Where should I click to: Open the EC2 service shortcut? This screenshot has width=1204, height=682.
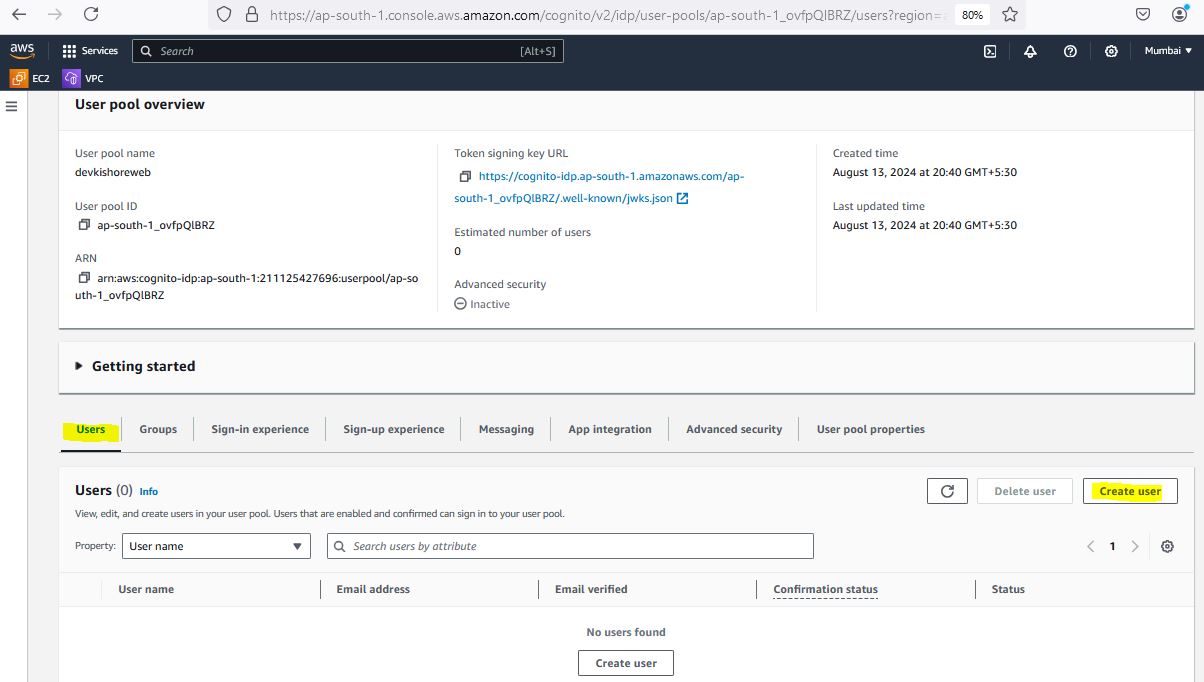[x=30, y=78]
